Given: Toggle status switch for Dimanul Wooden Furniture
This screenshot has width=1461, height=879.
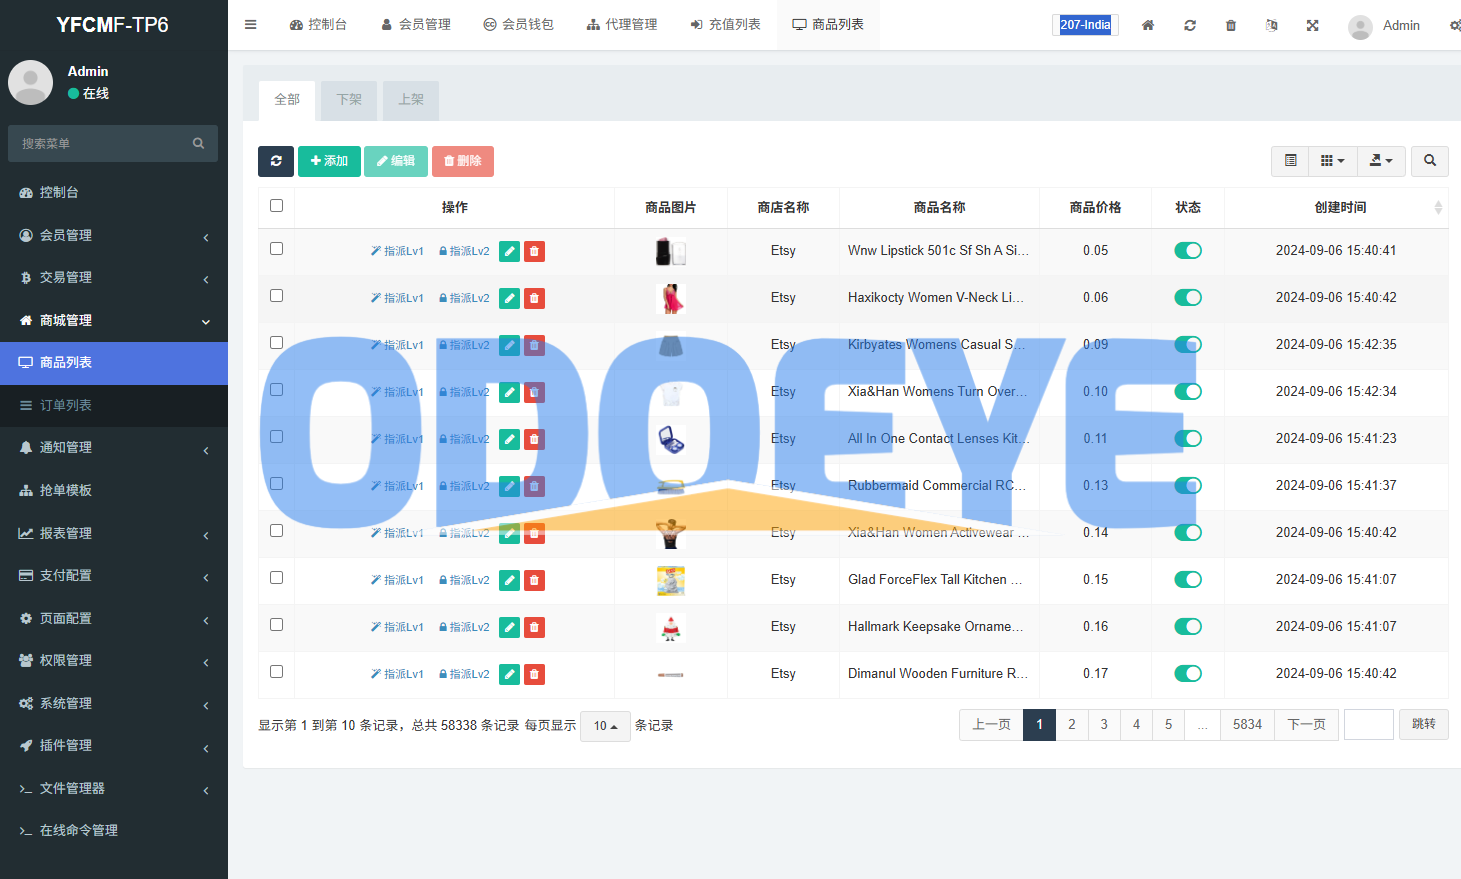Looking at the screenshot, I should [1187, 674].
